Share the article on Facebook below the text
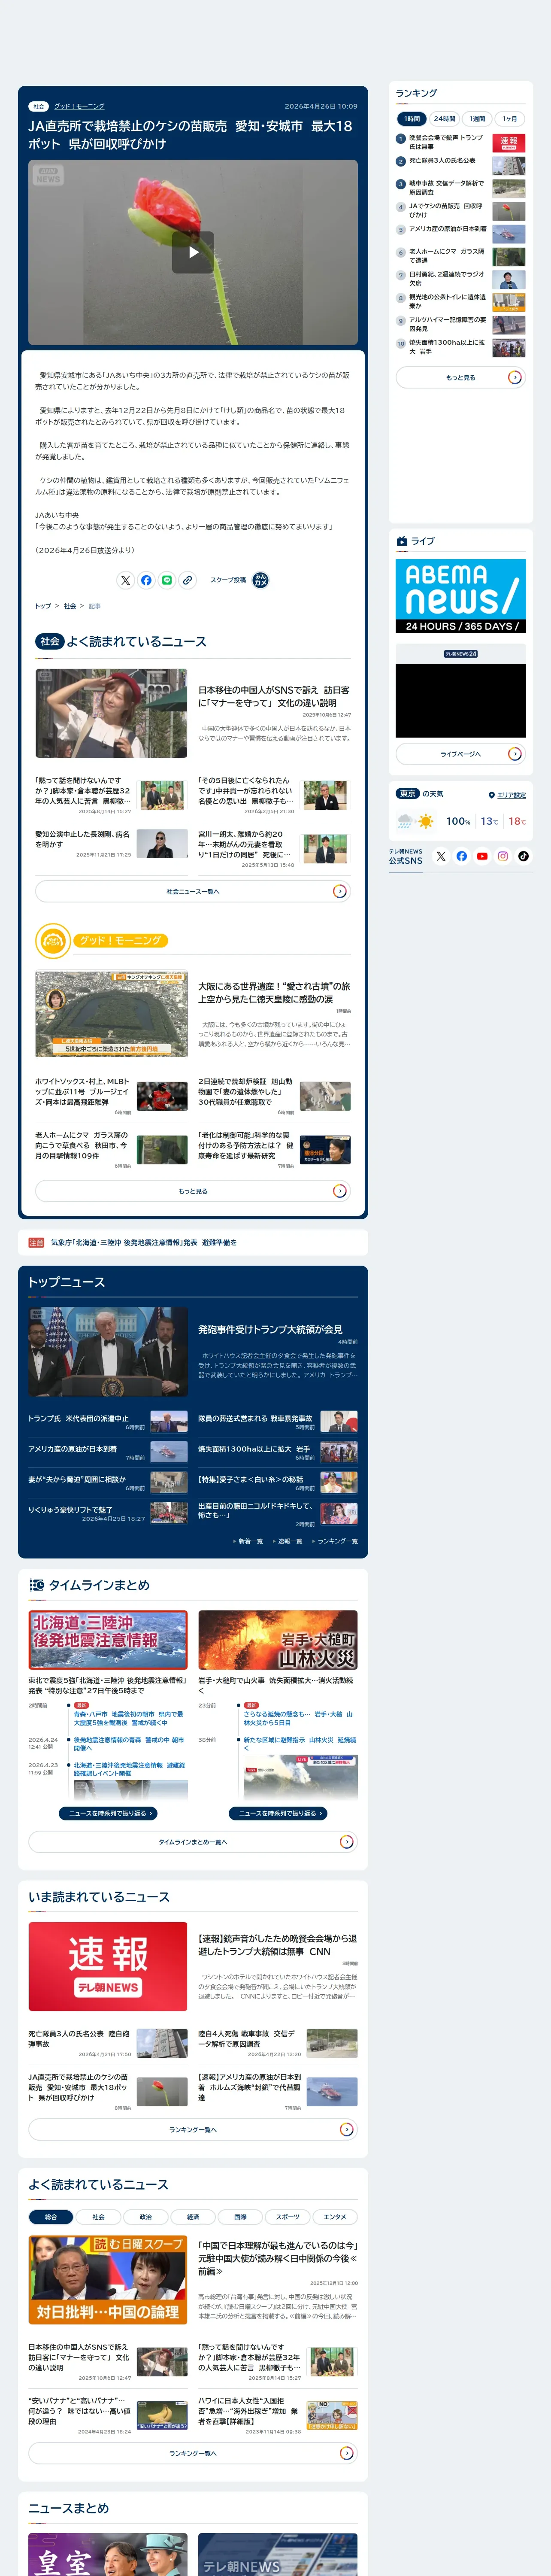This screenshot has height=2576, width=551. pyautogui.click(x=146, y=580)
